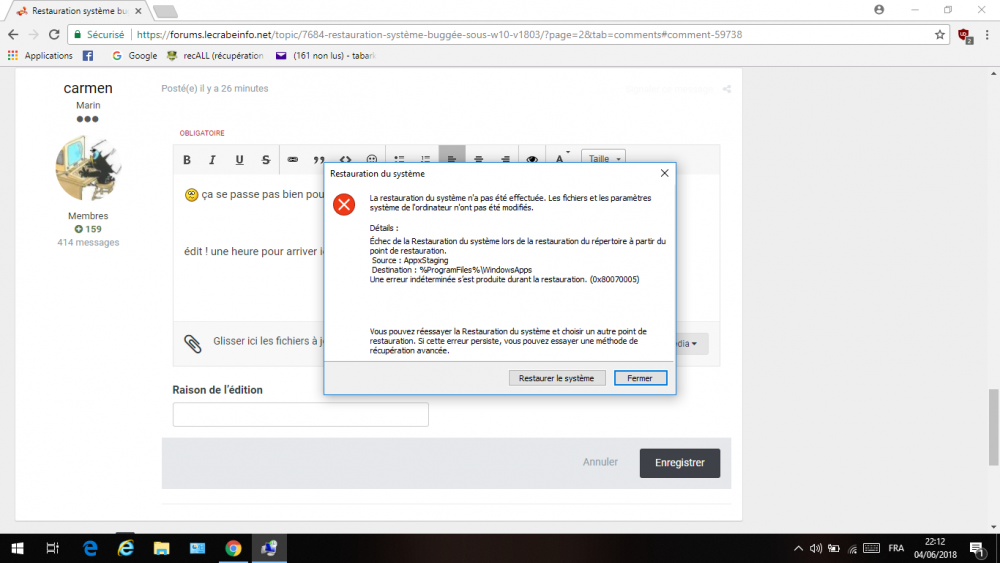Viewport: 1000px width, 563px height.
Task: Bookmark the page with the star icon
Action: click(939, 34)
